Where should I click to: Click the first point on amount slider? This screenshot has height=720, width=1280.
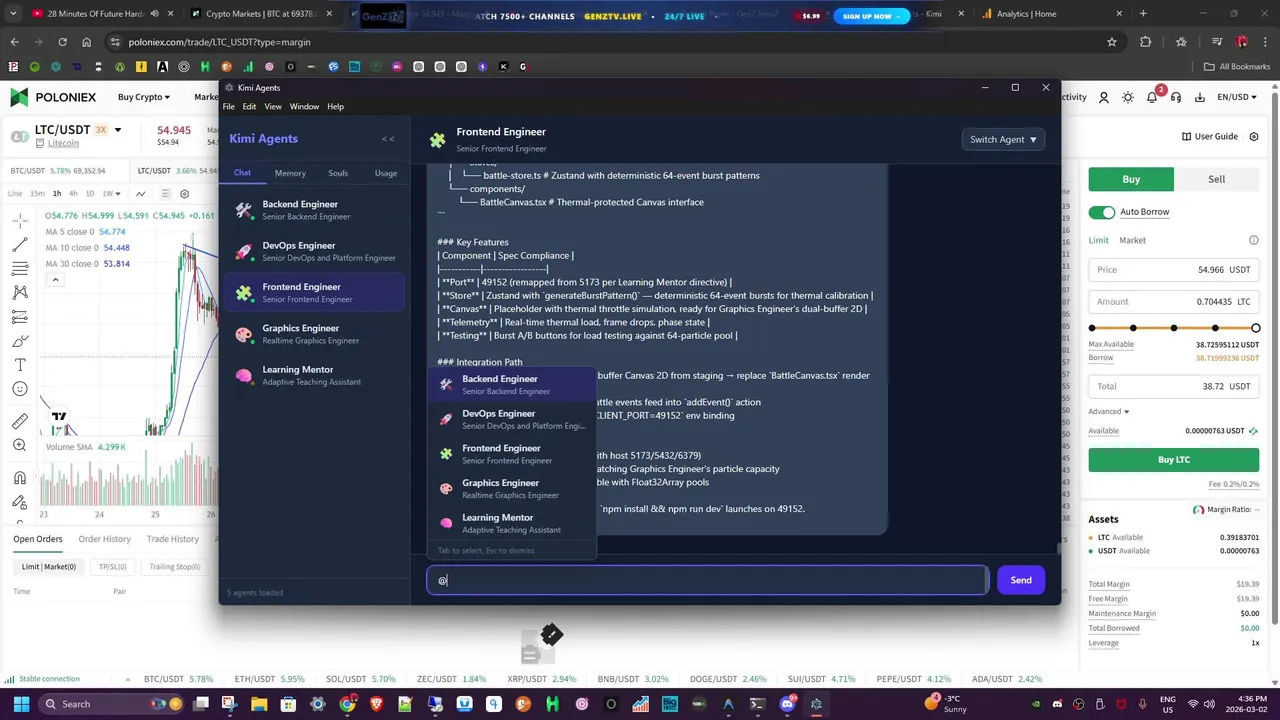click(1092, 328)
